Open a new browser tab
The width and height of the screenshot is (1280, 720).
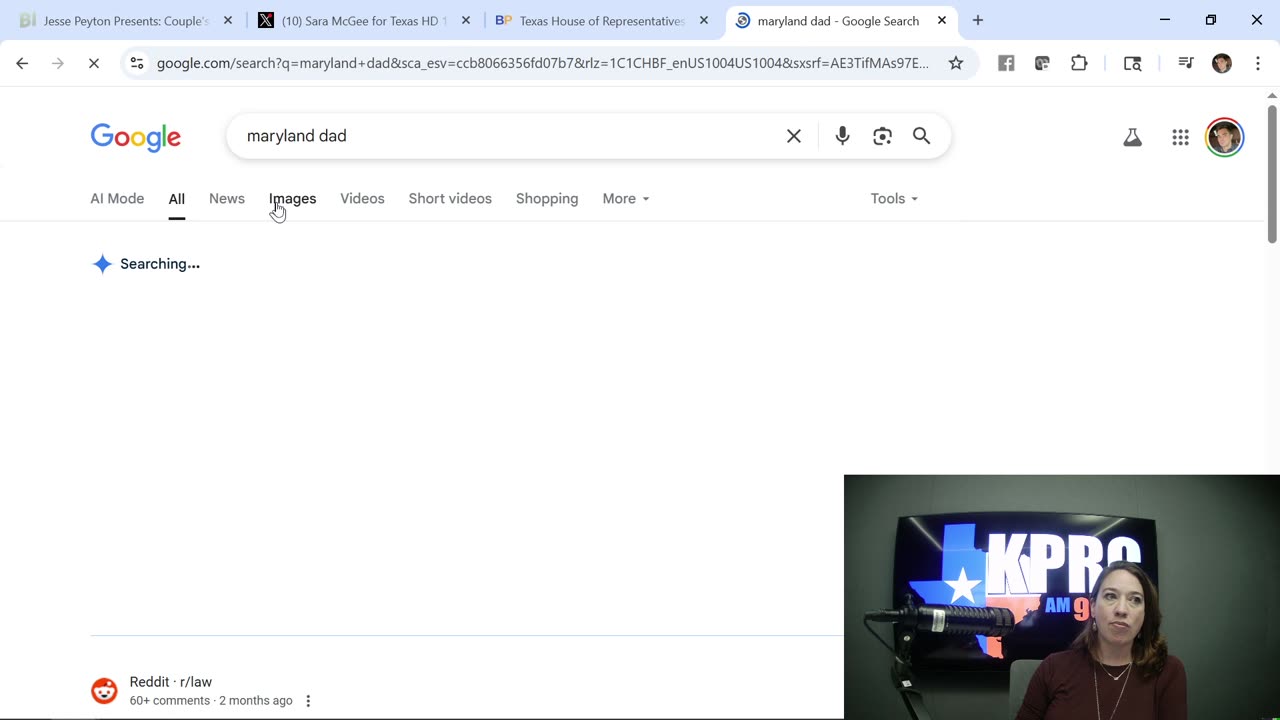(x=978, y=20)
